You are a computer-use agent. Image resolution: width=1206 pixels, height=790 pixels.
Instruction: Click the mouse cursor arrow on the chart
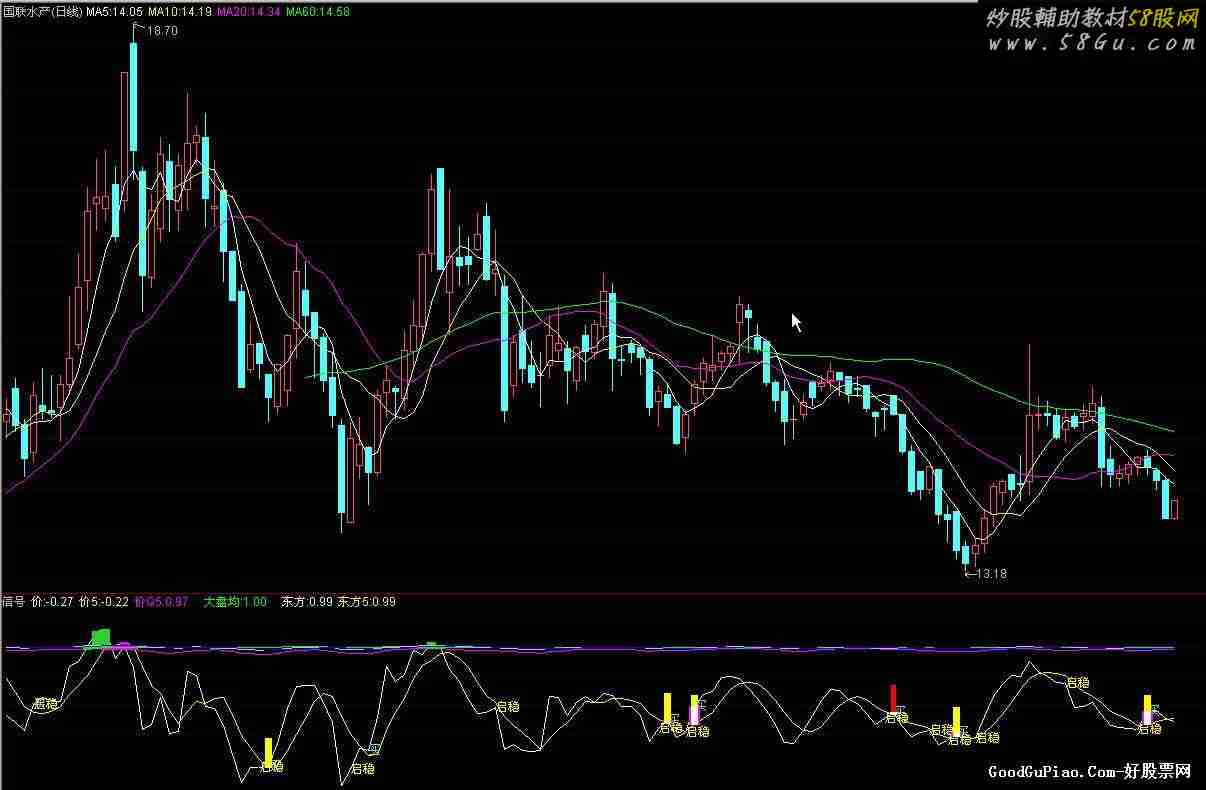(796, 322)
